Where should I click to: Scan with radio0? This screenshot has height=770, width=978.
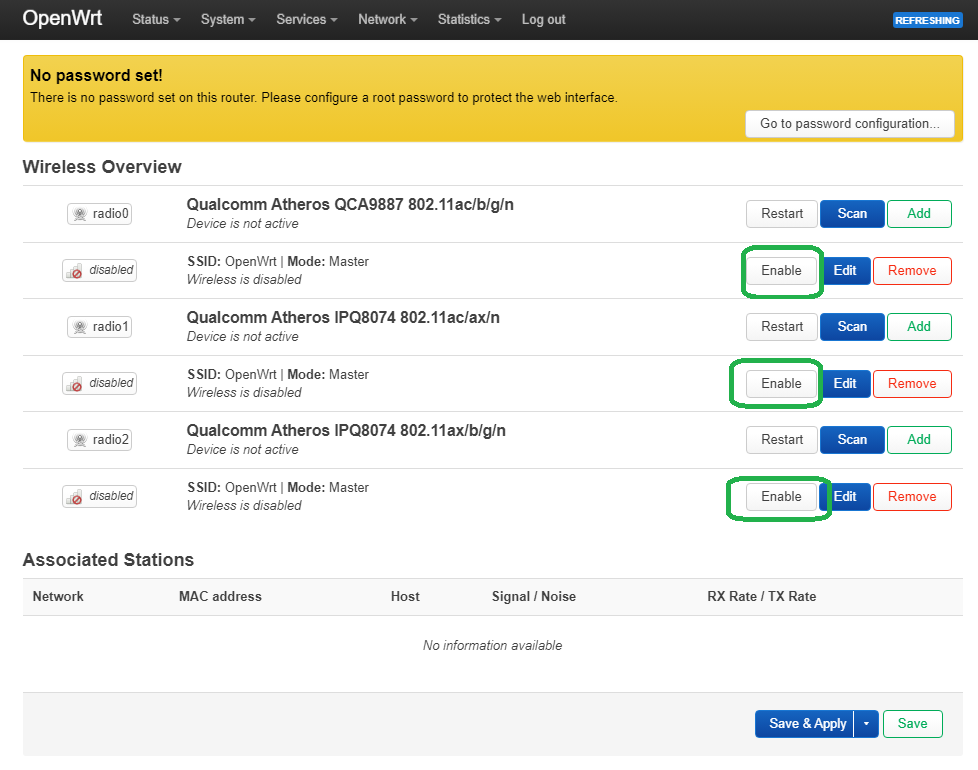tap(852, 214)
